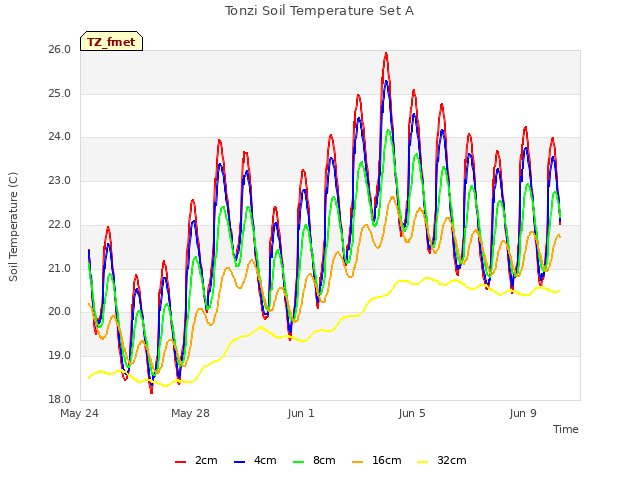Image resolution: width=640 pixels, height=480 pixels.
Task: Click the May 24 x-axis tick label
Action: click(79, 413)
